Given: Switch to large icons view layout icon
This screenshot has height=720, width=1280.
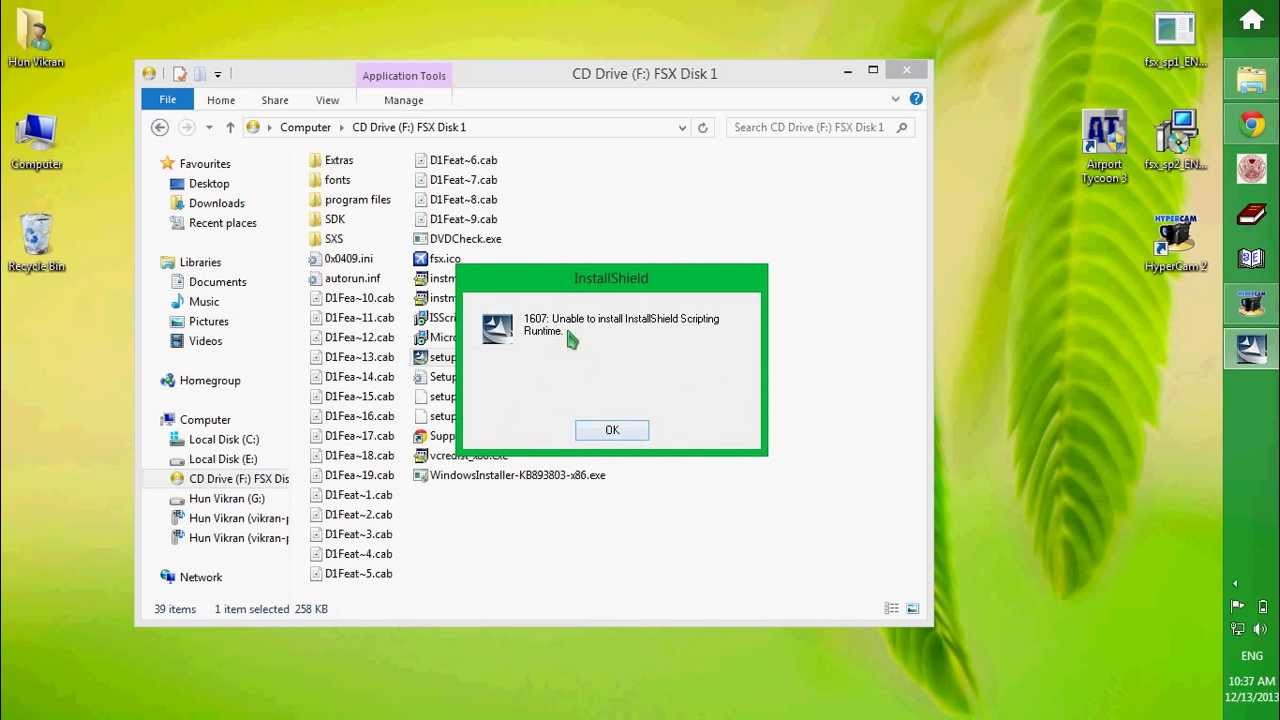Looking at the screenshot, I should click(912, 609).
